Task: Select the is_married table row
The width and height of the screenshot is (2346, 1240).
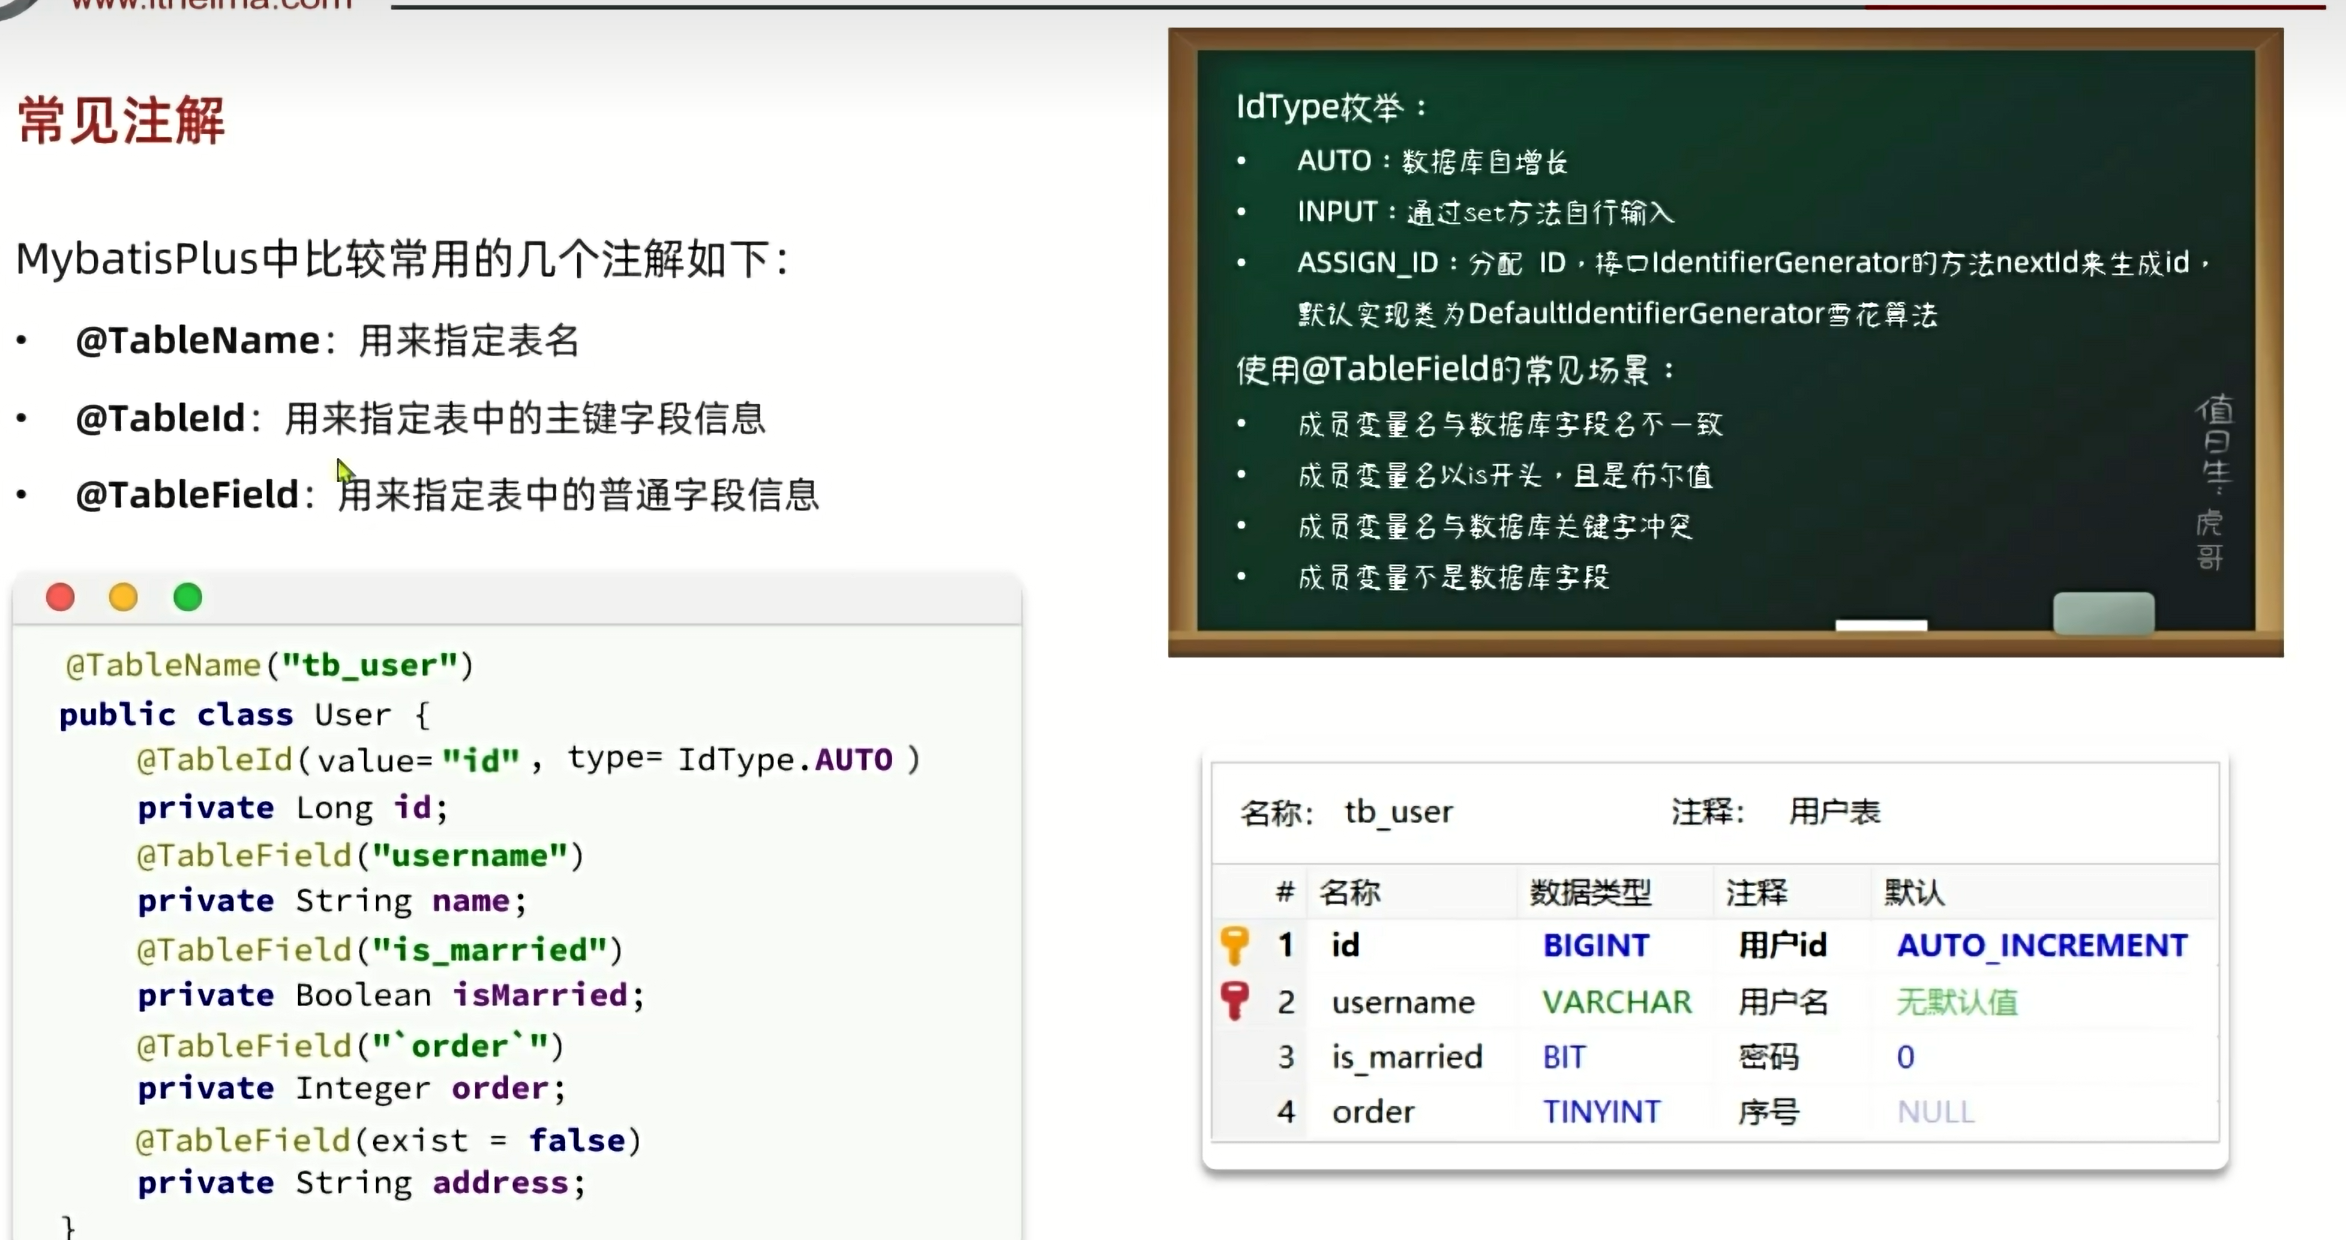Action: [x=1406, y=1057]
